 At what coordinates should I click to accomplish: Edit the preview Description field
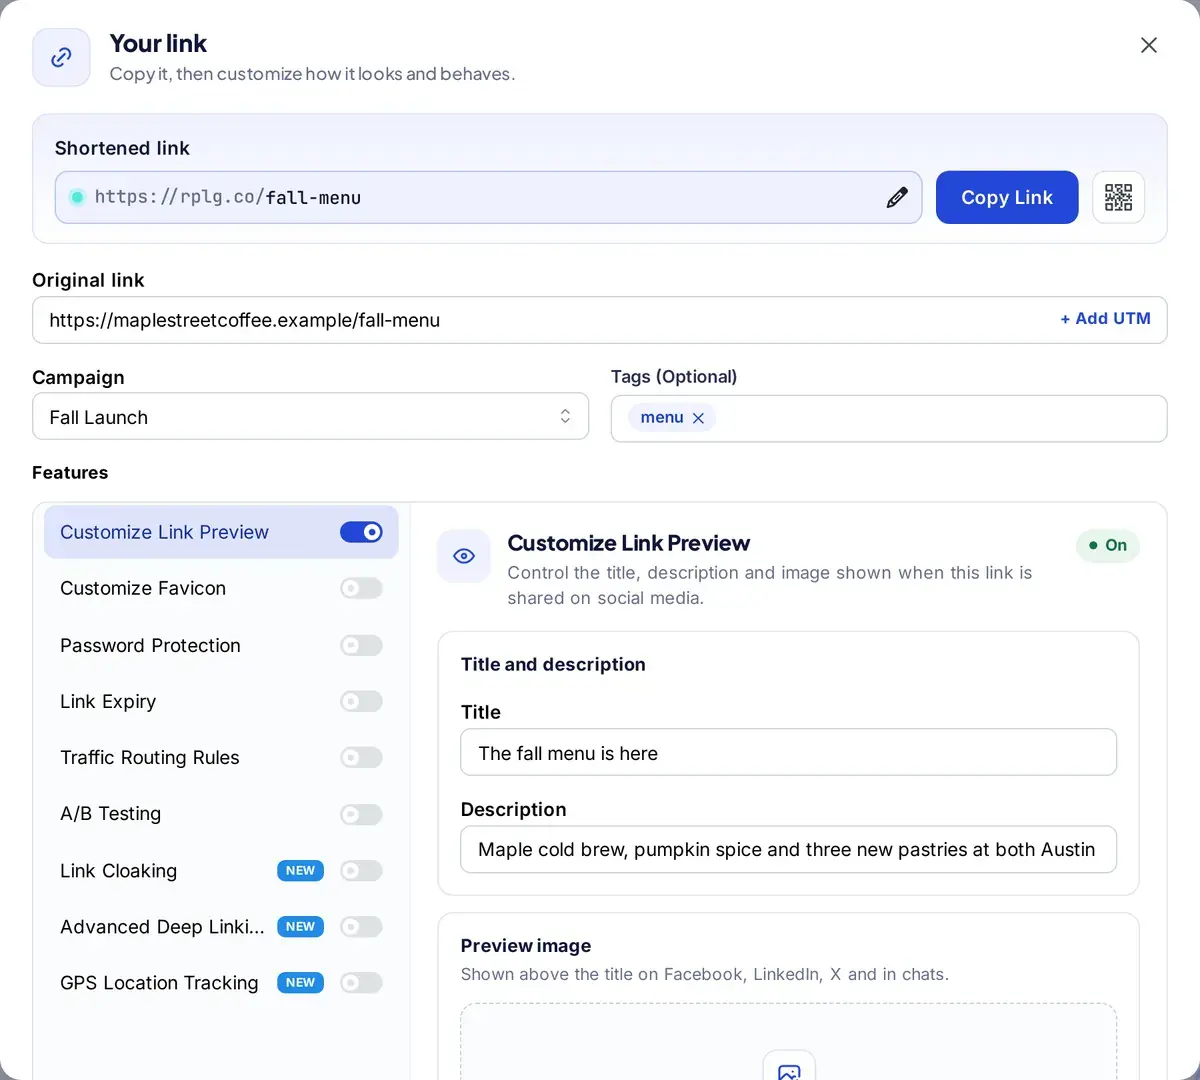coord(788,849)
